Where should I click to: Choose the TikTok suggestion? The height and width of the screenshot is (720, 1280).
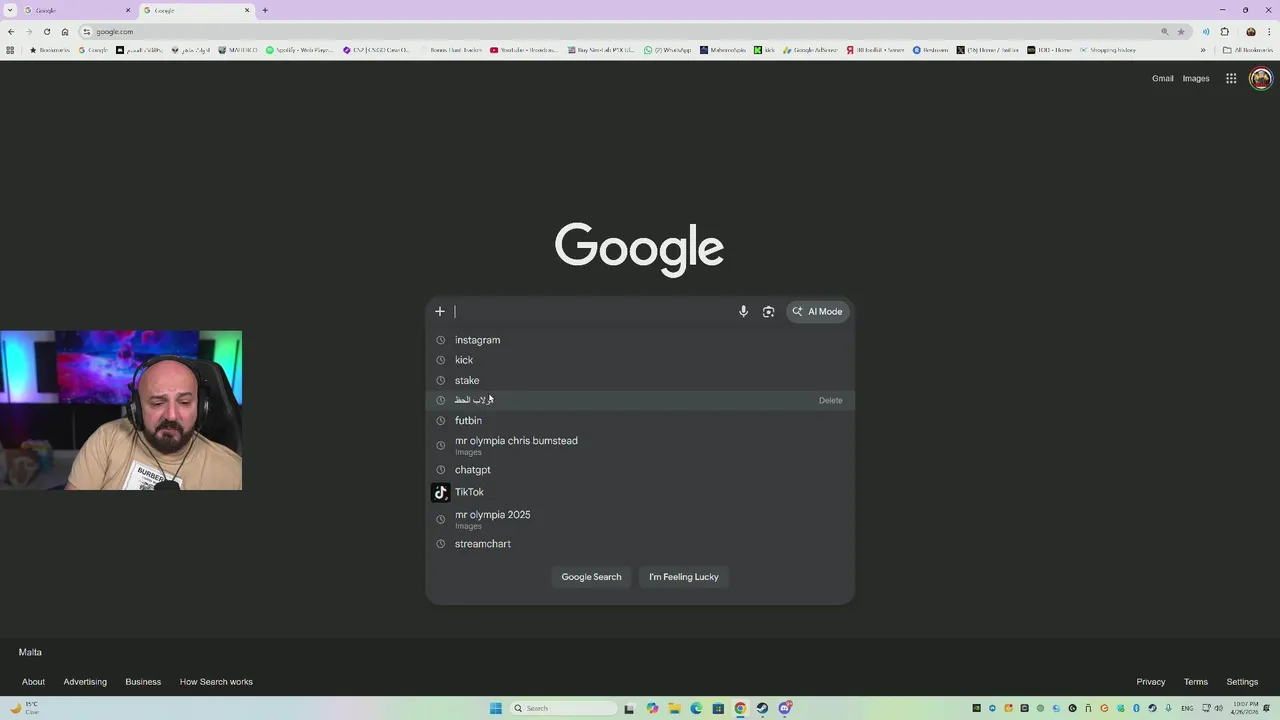click(x=640, y=492)
